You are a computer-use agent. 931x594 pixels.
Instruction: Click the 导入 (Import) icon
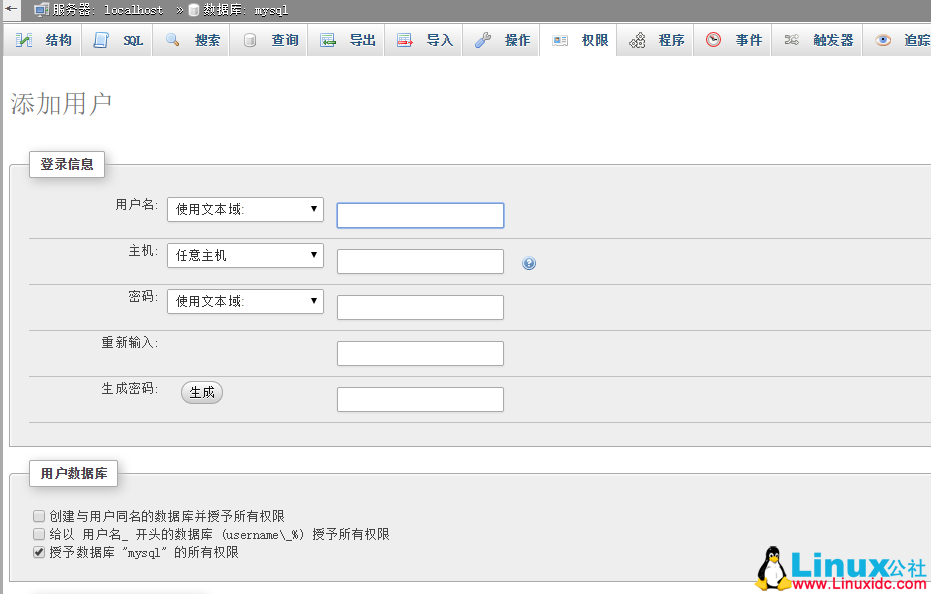pos(405,41)
